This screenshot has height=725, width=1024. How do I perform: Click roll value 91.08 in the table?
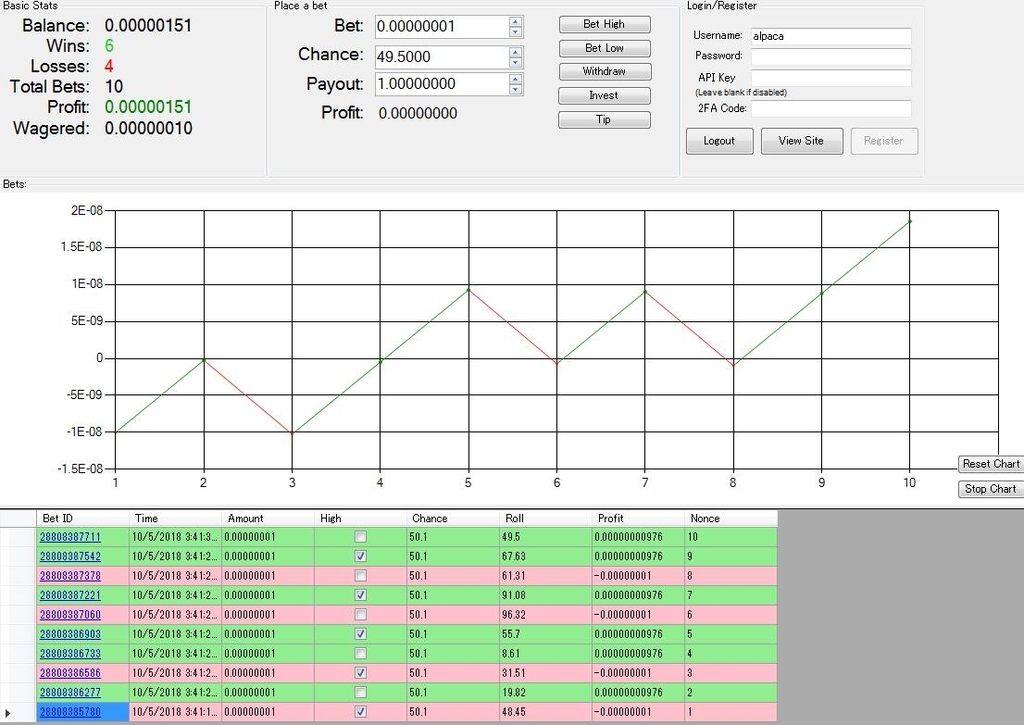click(x=514, y=595)
